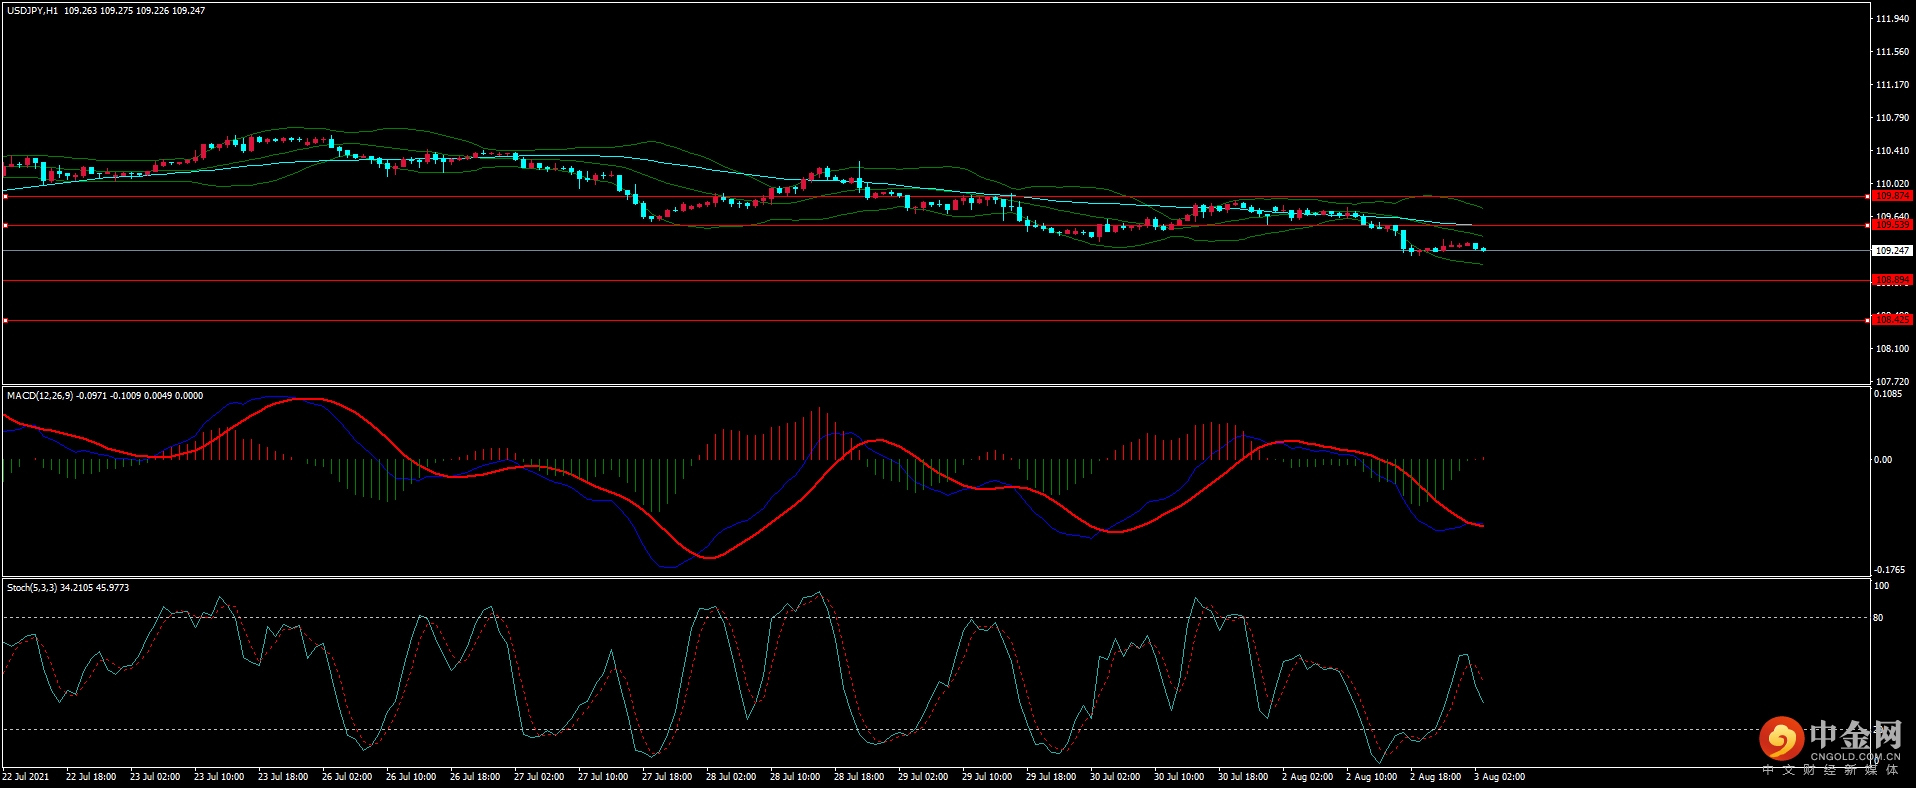Click the red 108.425 price tag
Image resolution: width=1916 pixels, height=788 pixels.
1892,319
